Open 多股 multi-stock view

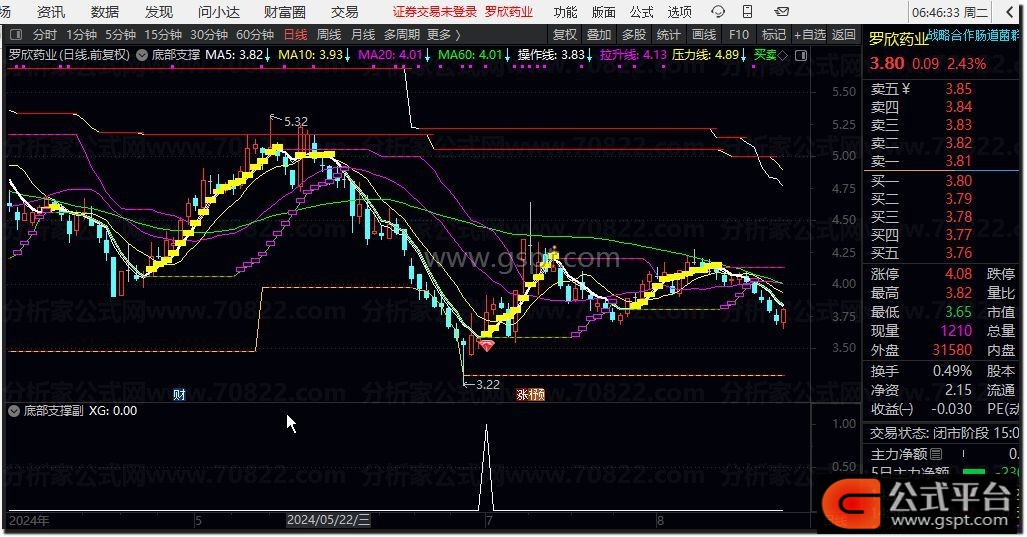(x=634, y=35)
